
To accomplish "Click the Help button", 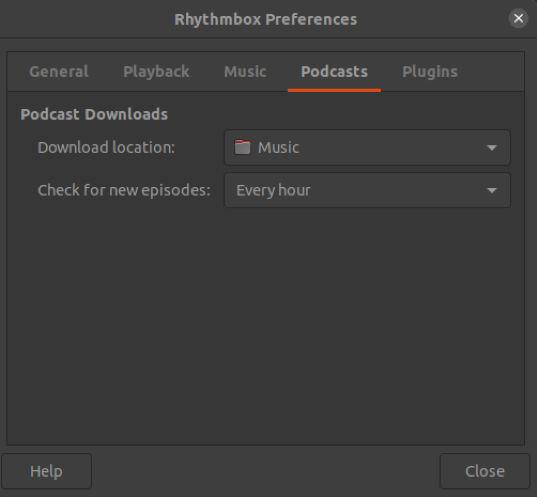I will point(47,471).
